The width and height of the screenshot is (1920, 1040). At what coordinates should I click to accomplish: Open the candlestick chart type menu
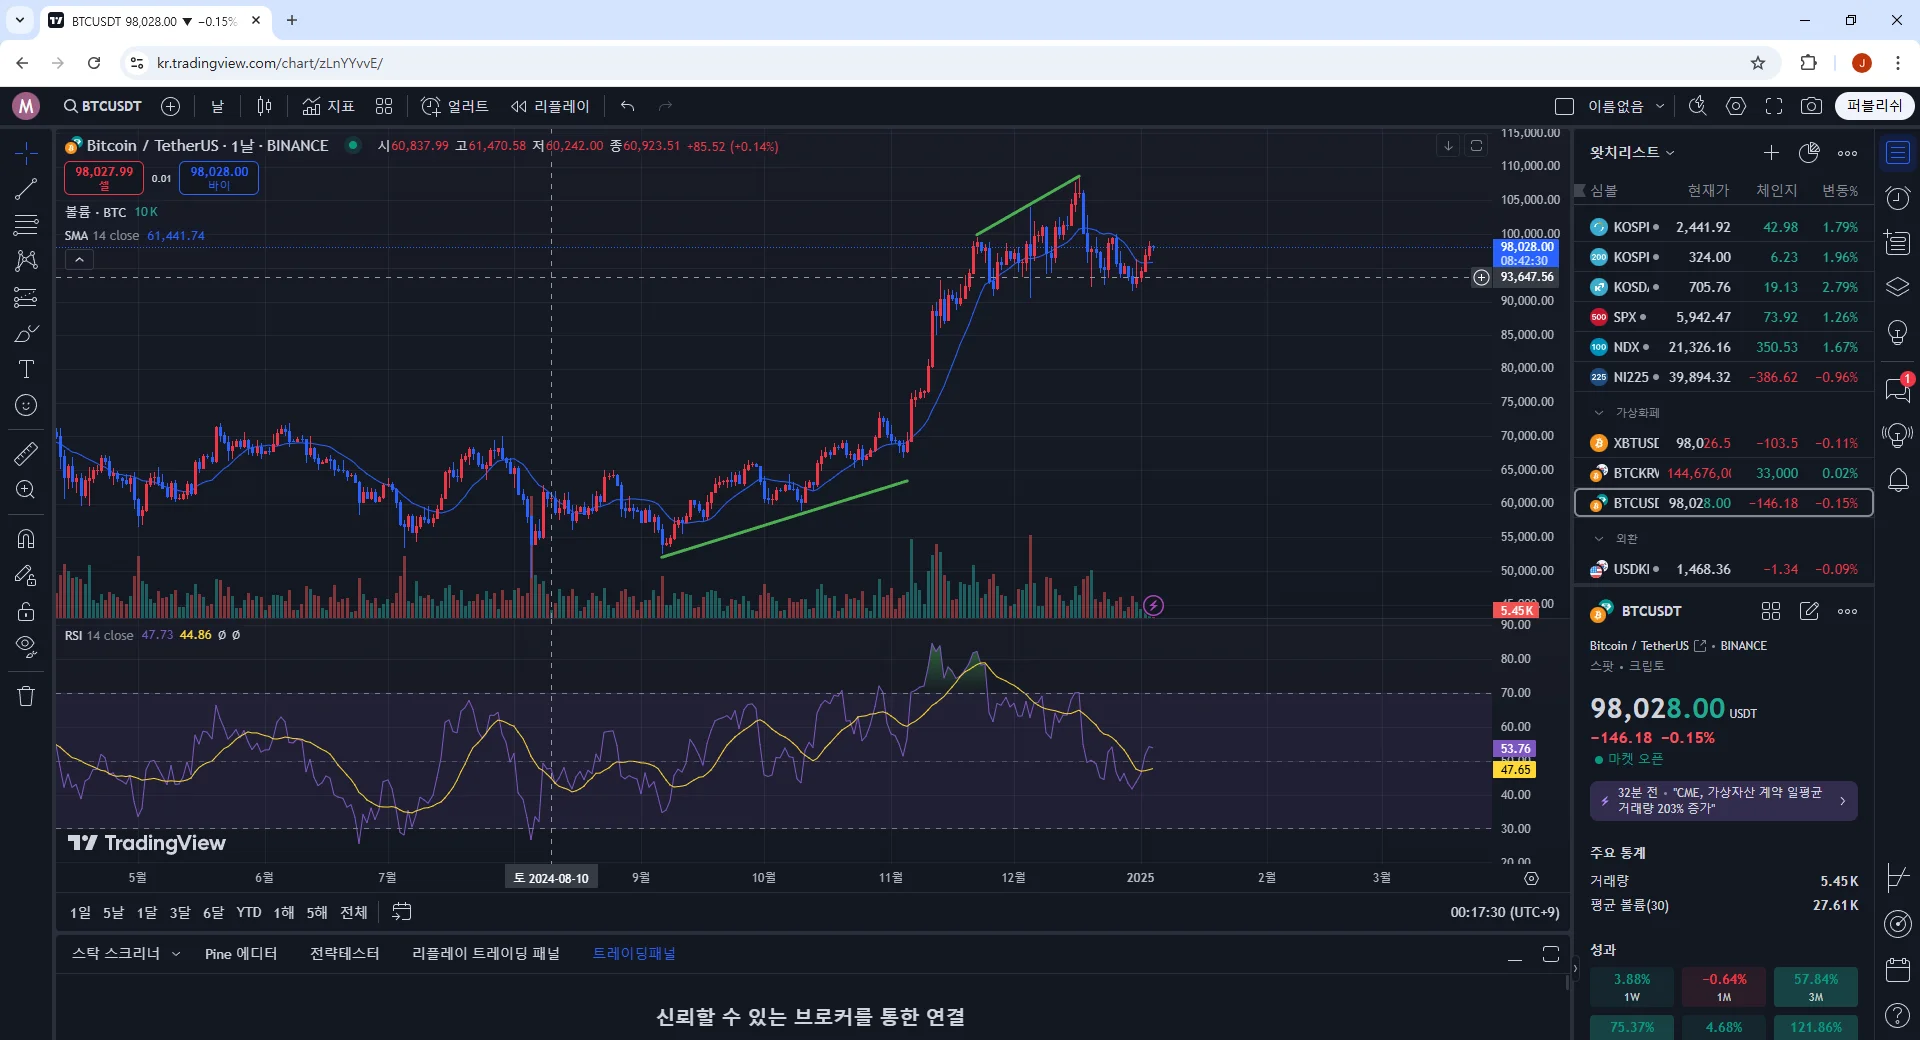click(x=264, y=106)
